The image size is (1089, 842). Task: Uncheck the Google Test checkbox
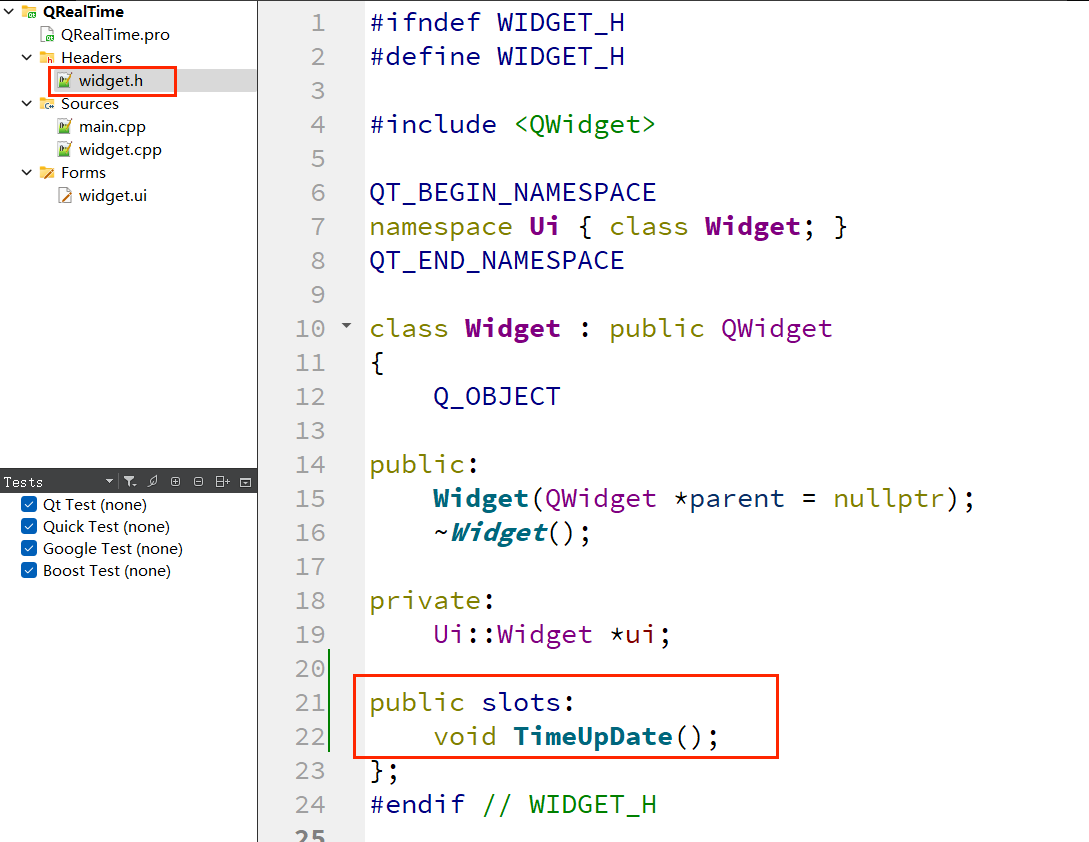click(29, 548)
